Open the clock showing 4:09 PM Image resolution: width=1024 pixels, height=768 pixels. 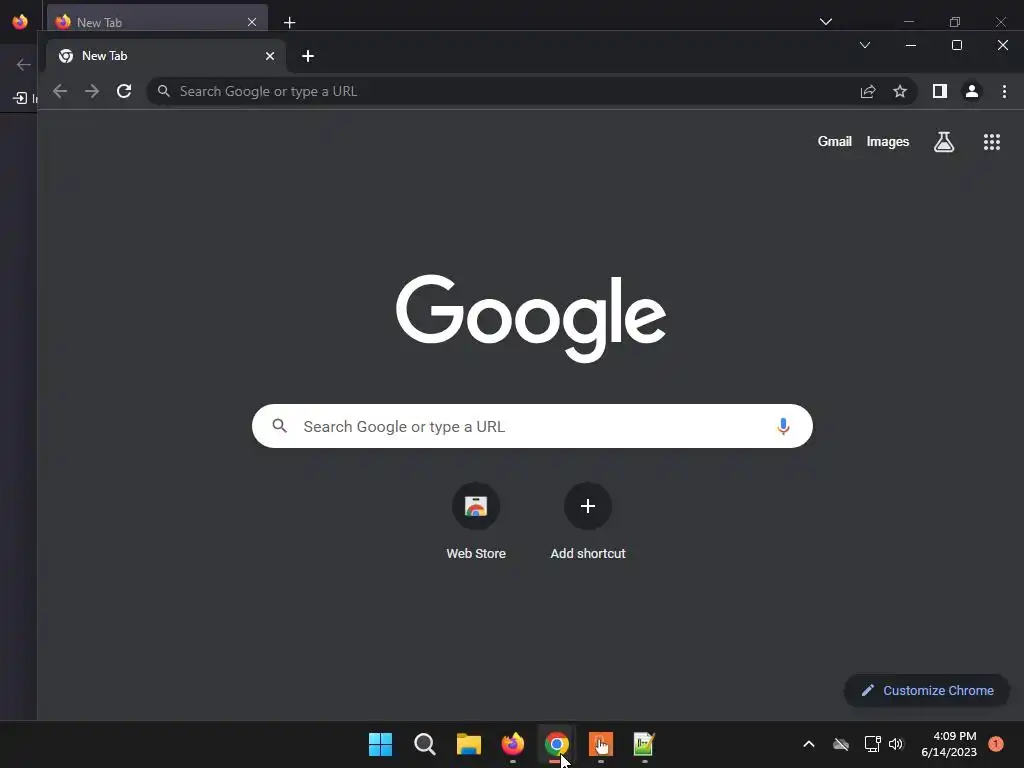tap(949, 744)
